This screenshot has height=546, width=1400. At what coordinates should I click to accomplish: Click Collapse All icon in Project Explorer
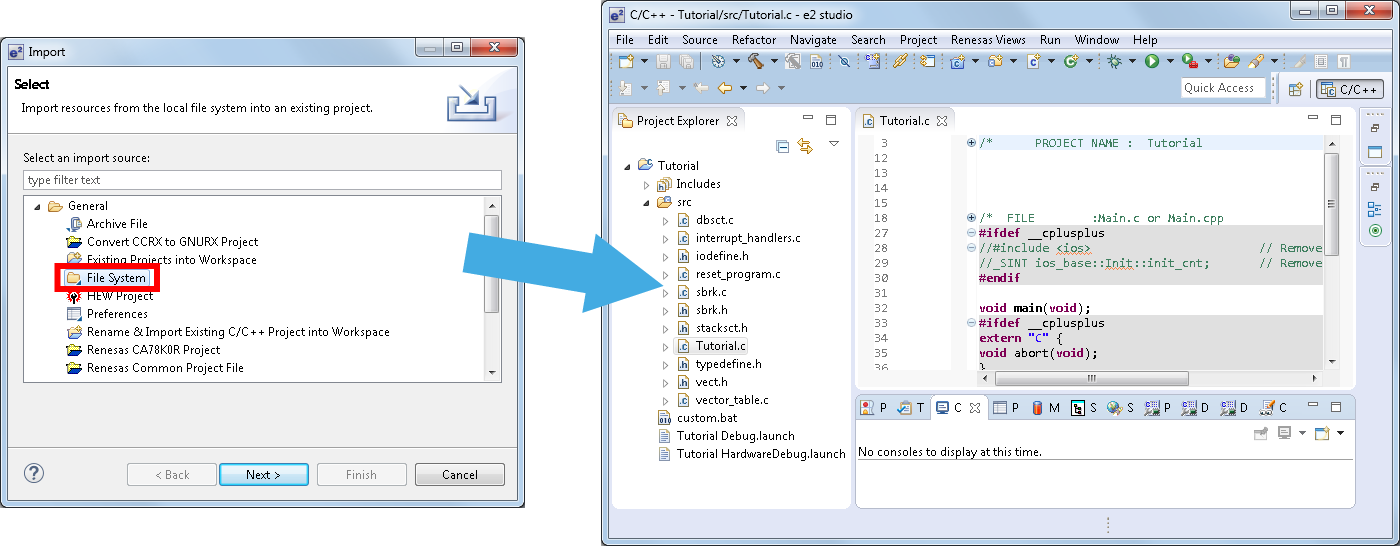click(x=782, y=146)
